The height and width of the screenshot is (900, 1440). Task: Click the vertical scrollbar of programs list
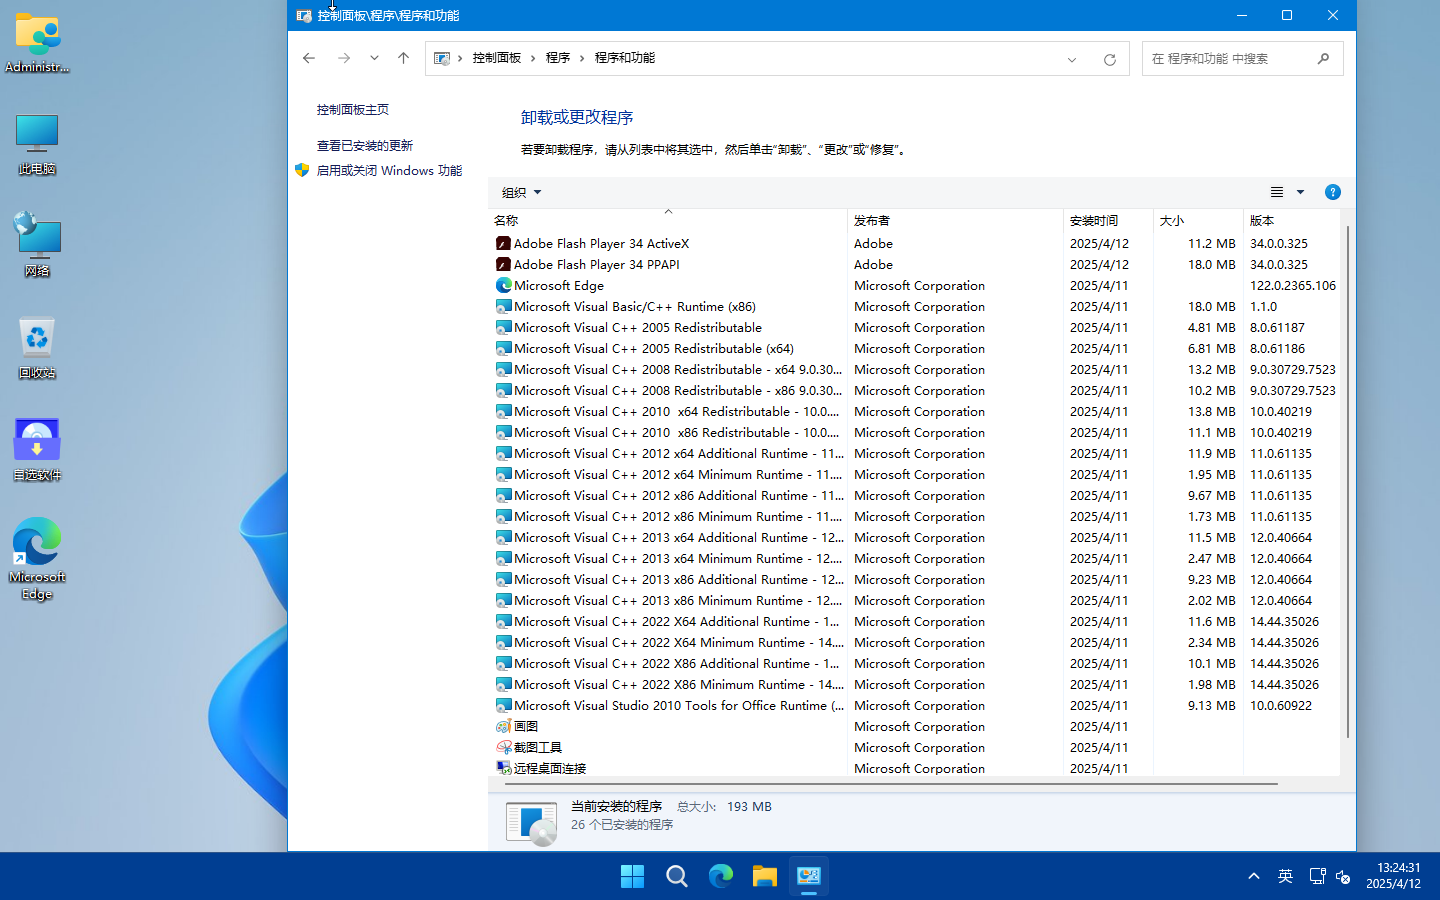click(x=1348, y=482)
